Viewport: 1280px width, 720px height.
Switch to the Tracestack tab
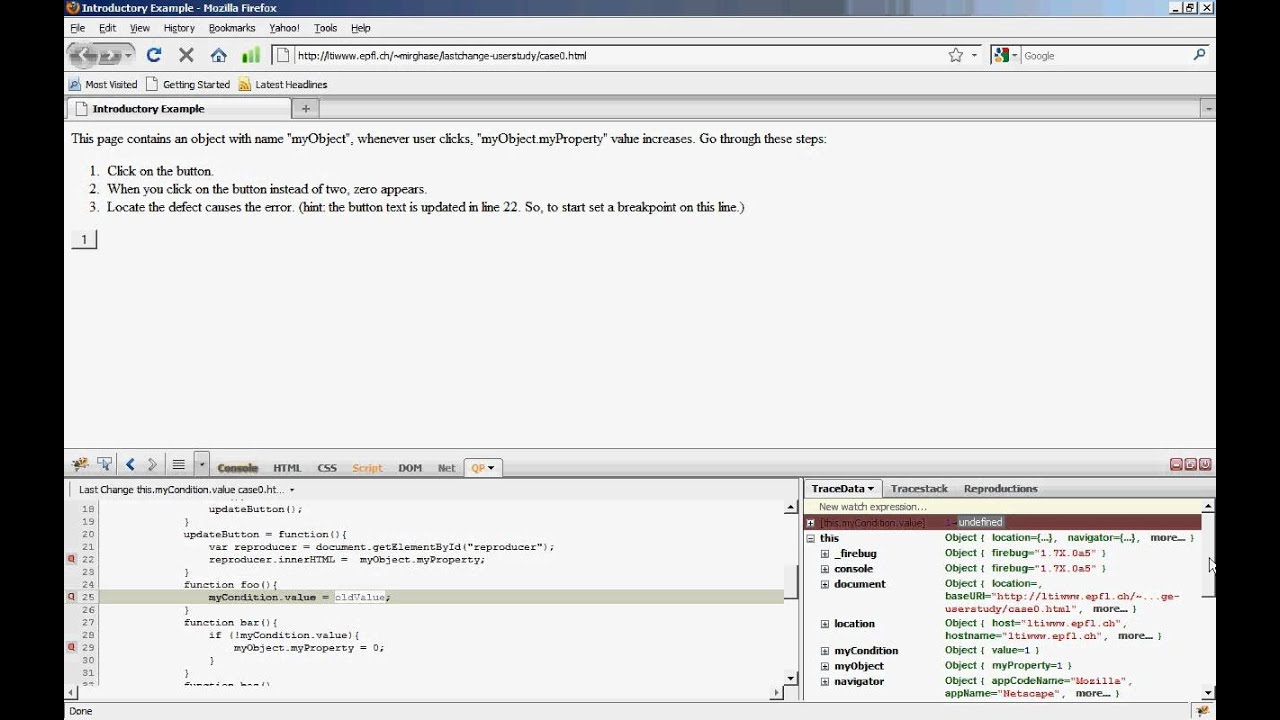point(919,488)
